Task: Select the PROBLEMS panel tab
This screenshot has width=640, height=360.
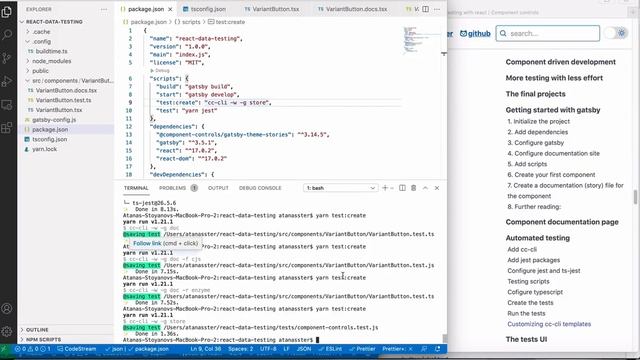Action: (x=178, y=188)
